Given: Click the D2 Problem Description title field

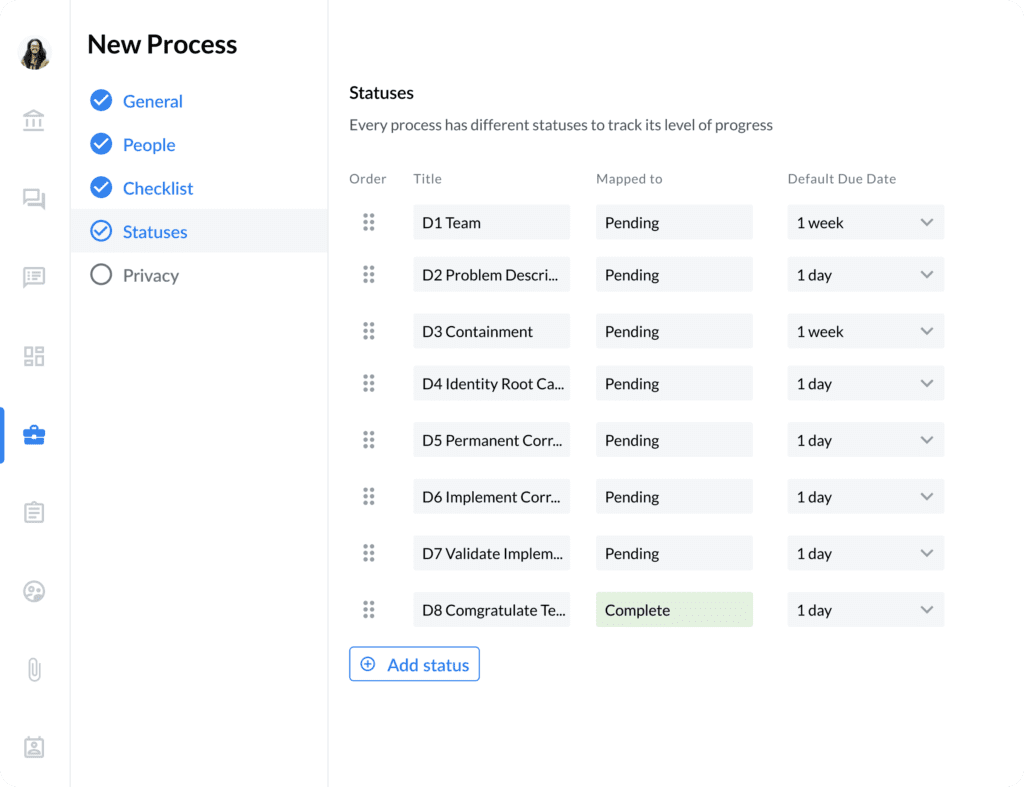Looking at the screenshot, I should click(491, 275).
